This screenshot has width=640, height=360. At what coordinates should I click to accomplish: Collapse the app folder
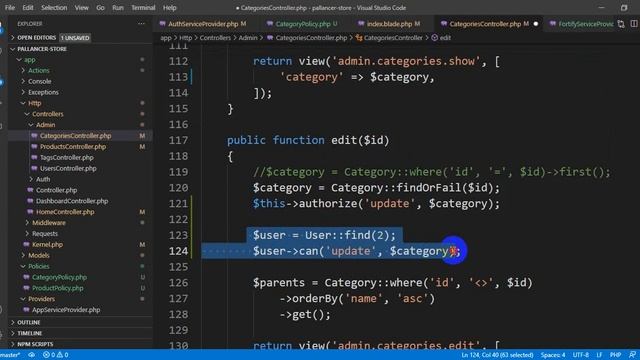29,60
